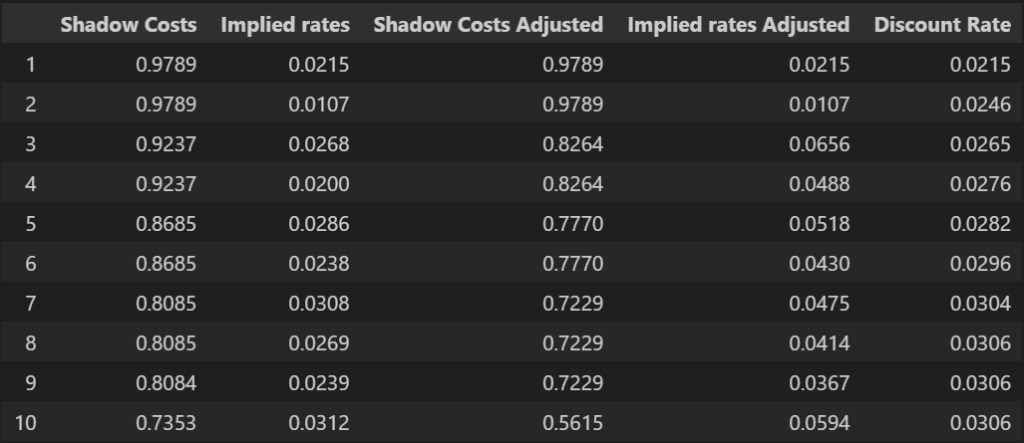Click Implied rates cell 0.0200 in row 4
This screenshot has height=443, width=1024.
click(x=319, y=184)
